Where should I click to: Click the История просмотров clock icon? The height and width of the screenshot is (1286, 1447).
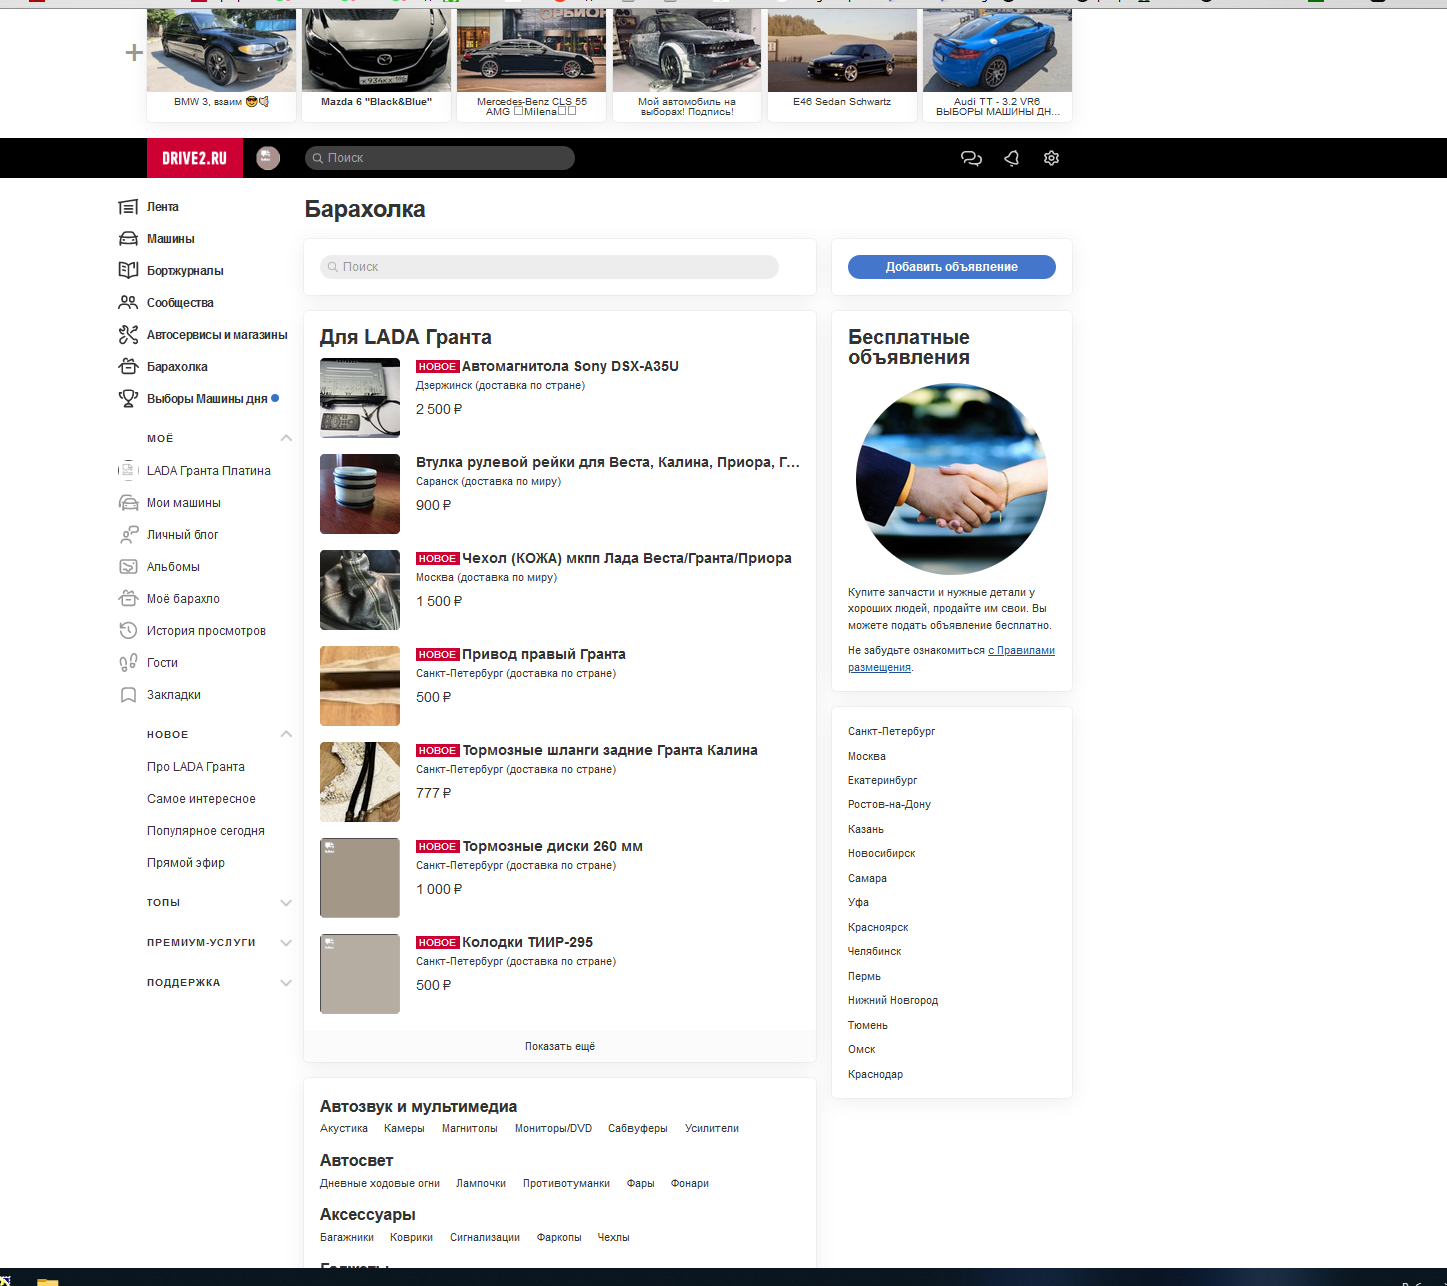tap(128, 631)
